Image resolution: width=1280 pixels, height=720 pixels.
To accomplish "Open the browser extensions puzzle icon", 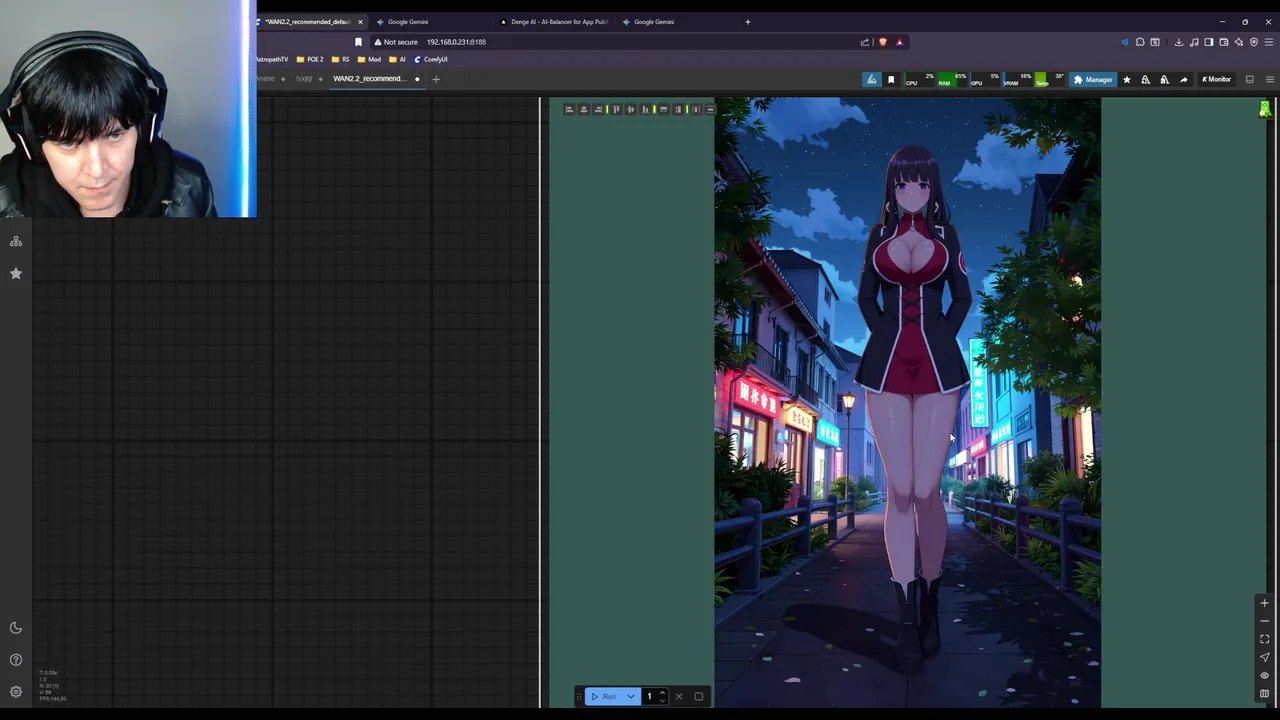I will click(x=1140, y=42).
